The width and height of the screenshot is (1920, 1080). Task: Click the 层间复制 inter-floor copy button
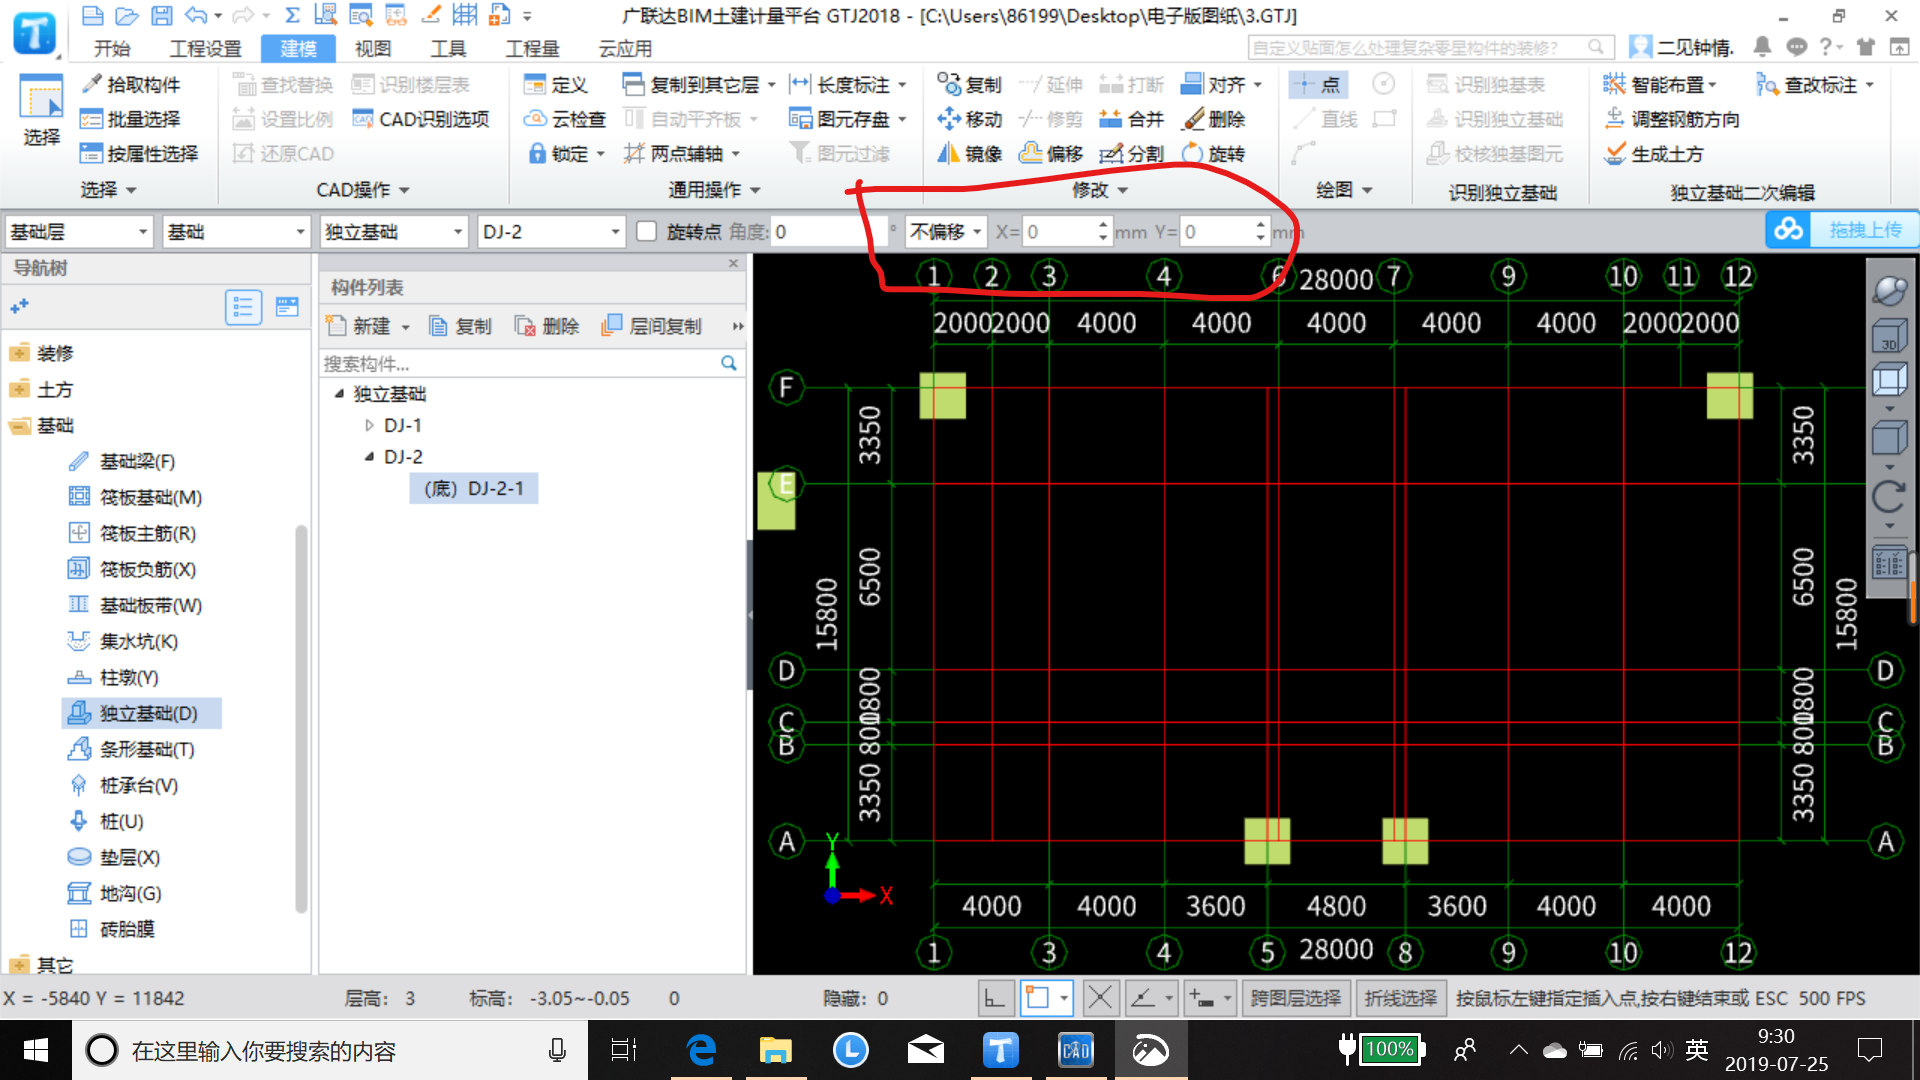pos(652,326)
